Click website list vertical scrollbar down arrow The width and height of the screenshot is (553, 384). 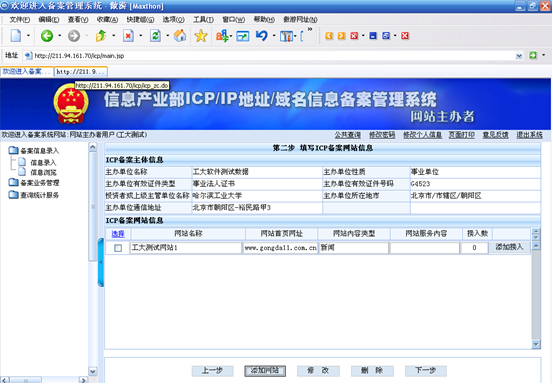pyautogui.click(x=536, y=345)
